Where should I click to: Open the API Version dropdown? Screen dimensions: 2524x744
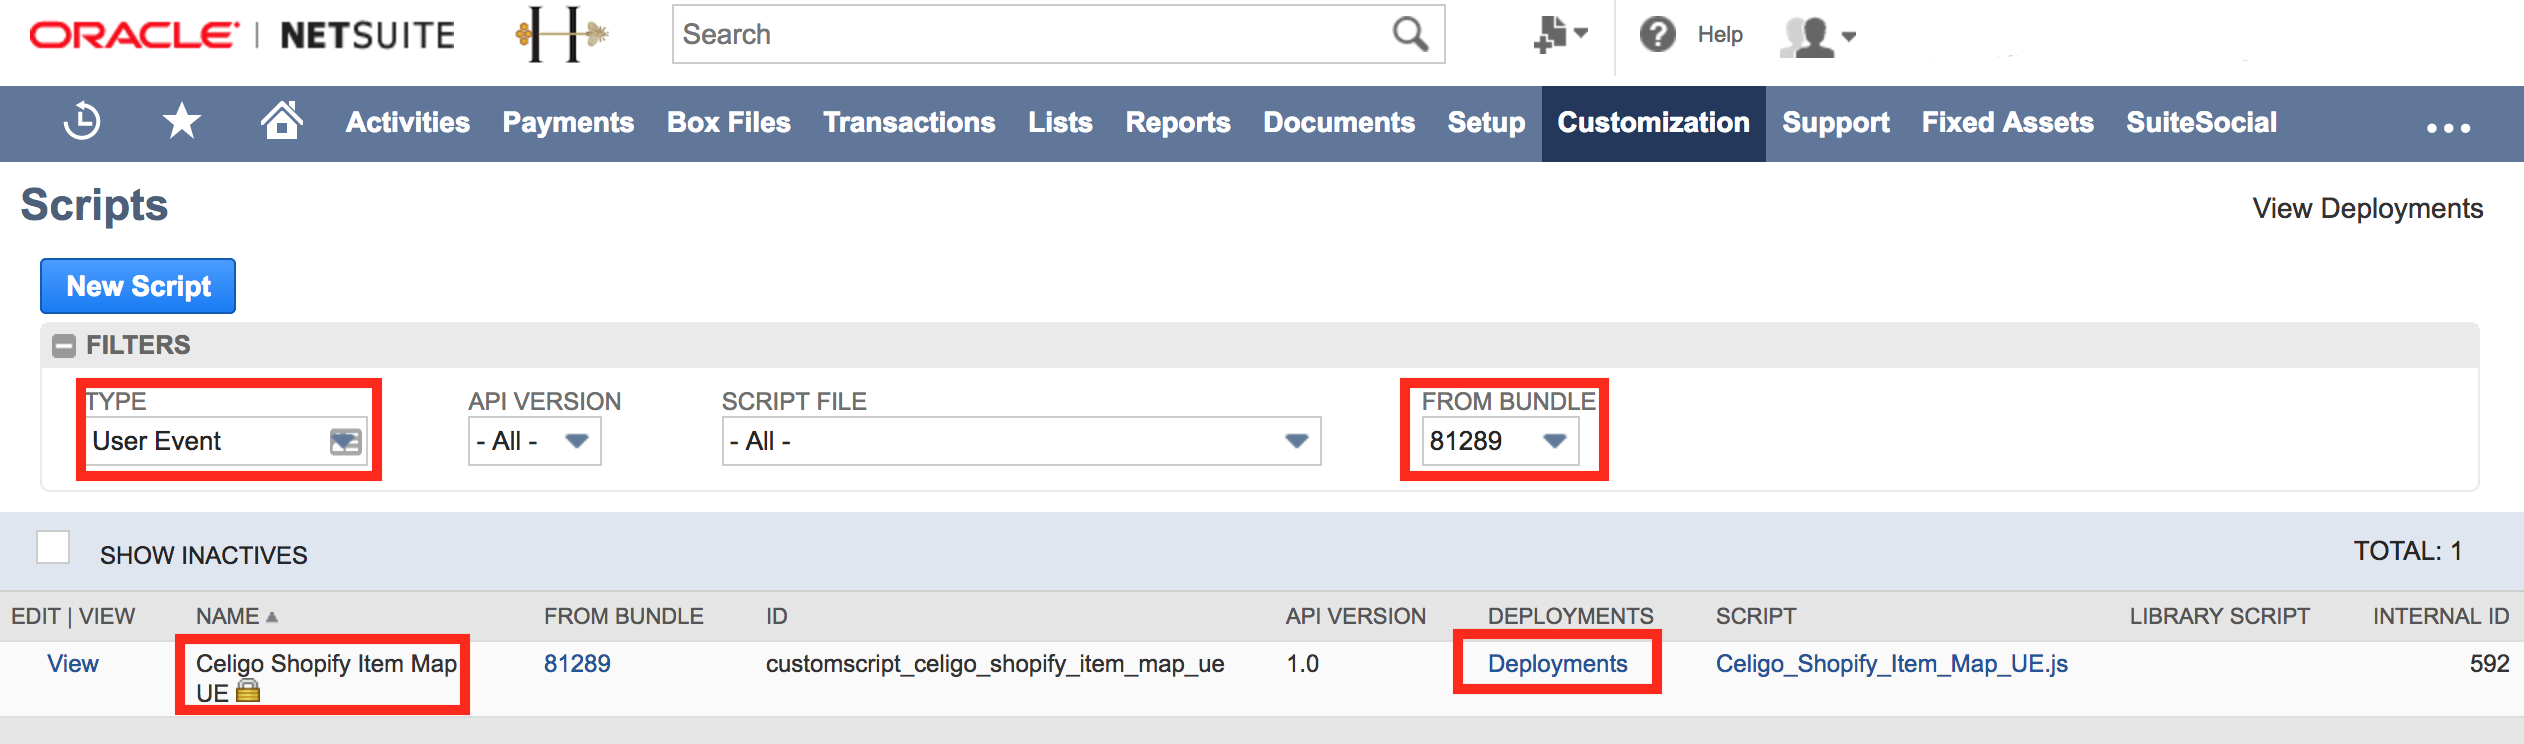(534, 441)
